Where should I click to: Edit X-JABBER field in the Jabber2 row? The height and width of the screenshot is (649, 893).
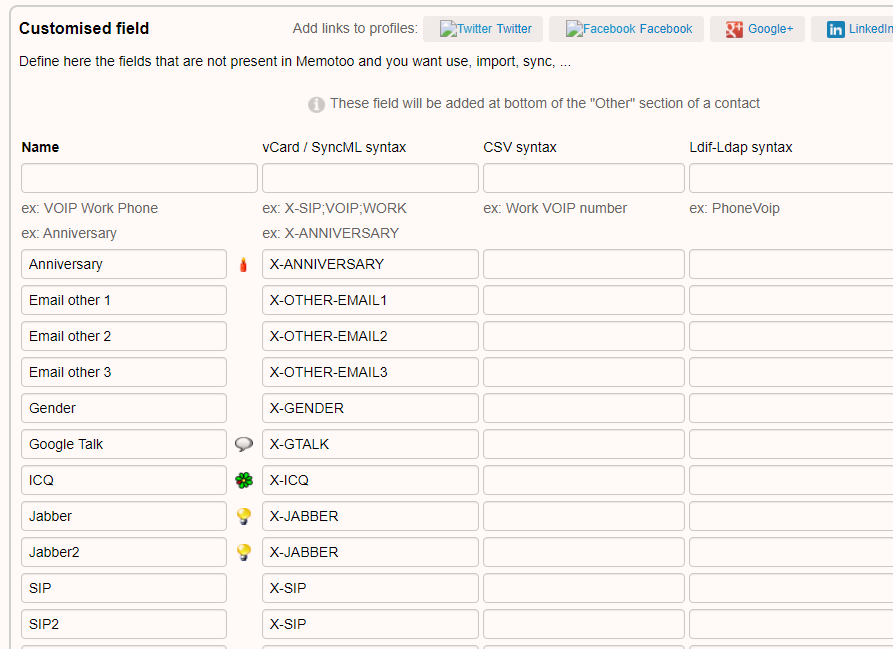(370, 552)
